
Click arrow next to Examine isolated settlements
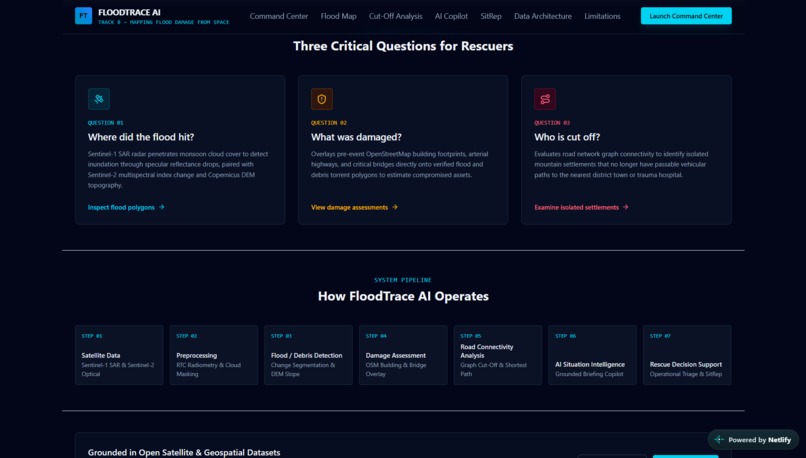tap(626, 207)
